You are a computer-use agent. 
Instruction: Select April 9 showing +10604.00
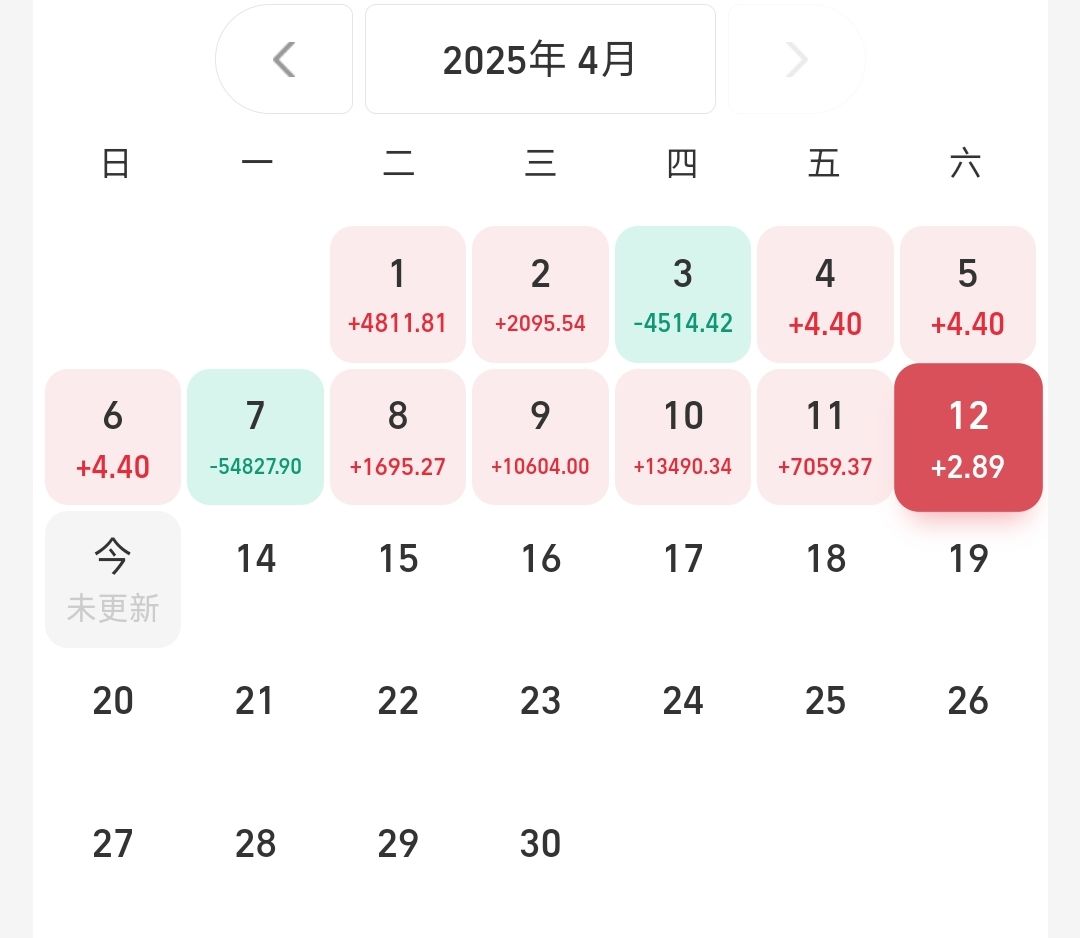click(540, 437)
